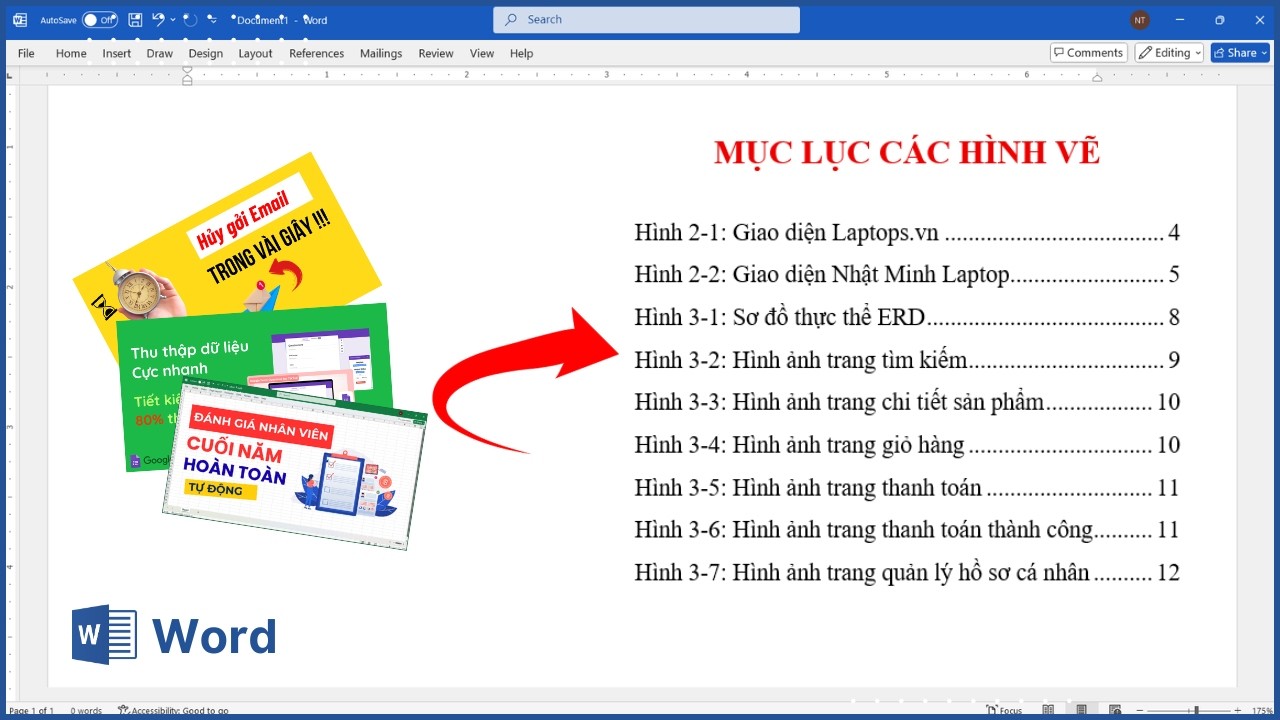Open the File menu
The width and height of the screenshot is (1280, 720).
26,53
